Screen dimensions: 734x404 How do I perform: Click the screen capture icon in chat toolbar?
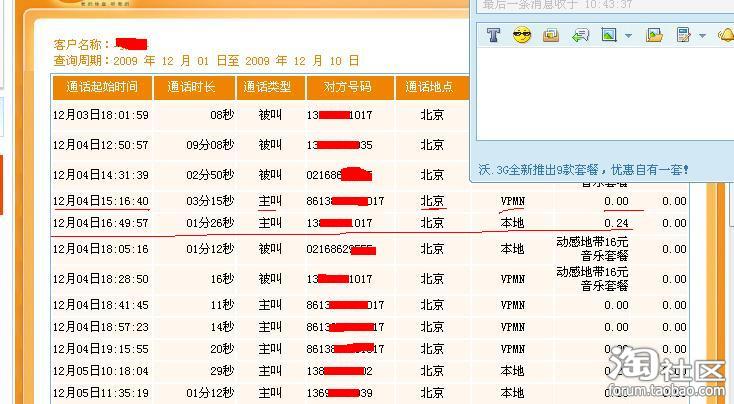click(683, 35)
